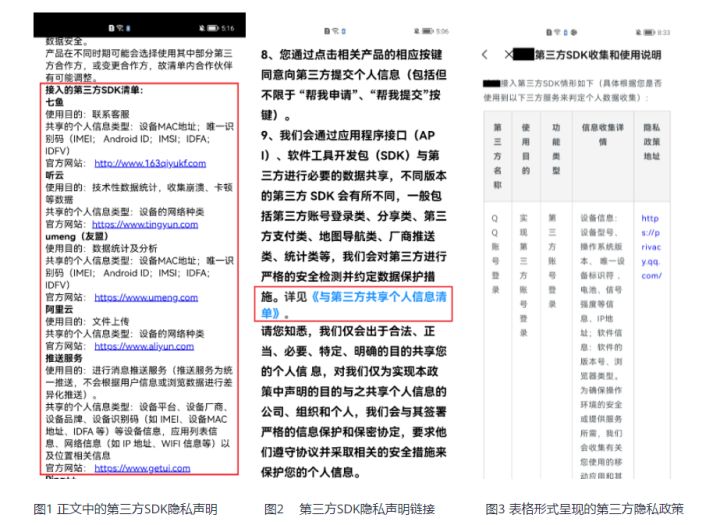Select the 七鱼 SDK heading
The width and height of the screenshot is (720, 525).
(x=54, y=102)
